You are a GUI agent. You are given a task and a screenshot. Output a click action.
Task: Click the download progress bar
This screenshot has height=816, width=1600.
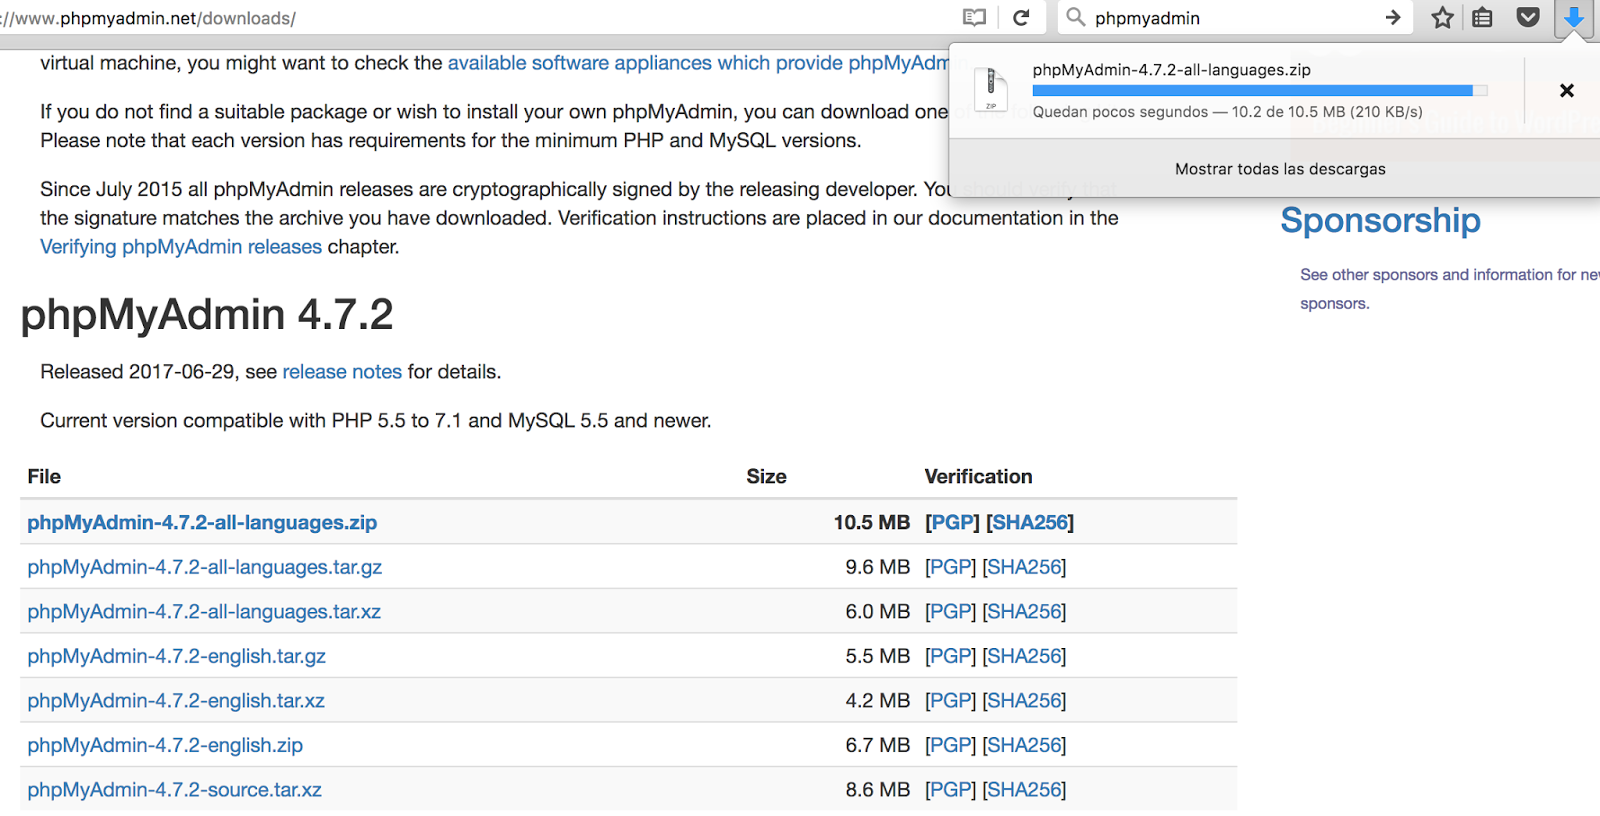(x=1260, y=91)
